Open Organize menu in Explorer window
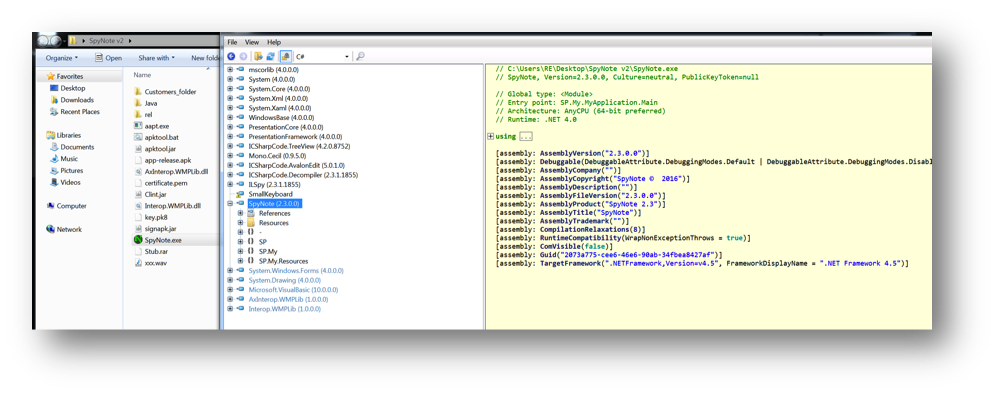Image resolution: width=997 pixels, height=394 pixels. click(62, 58)
